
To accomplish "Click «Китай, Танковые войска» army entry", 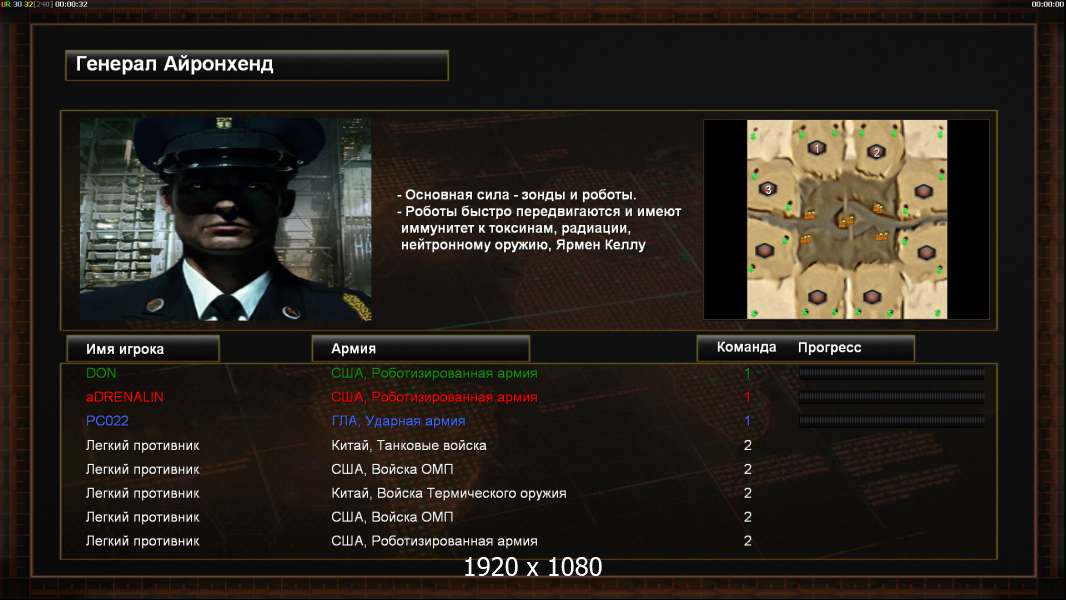I will pos(409,445).
